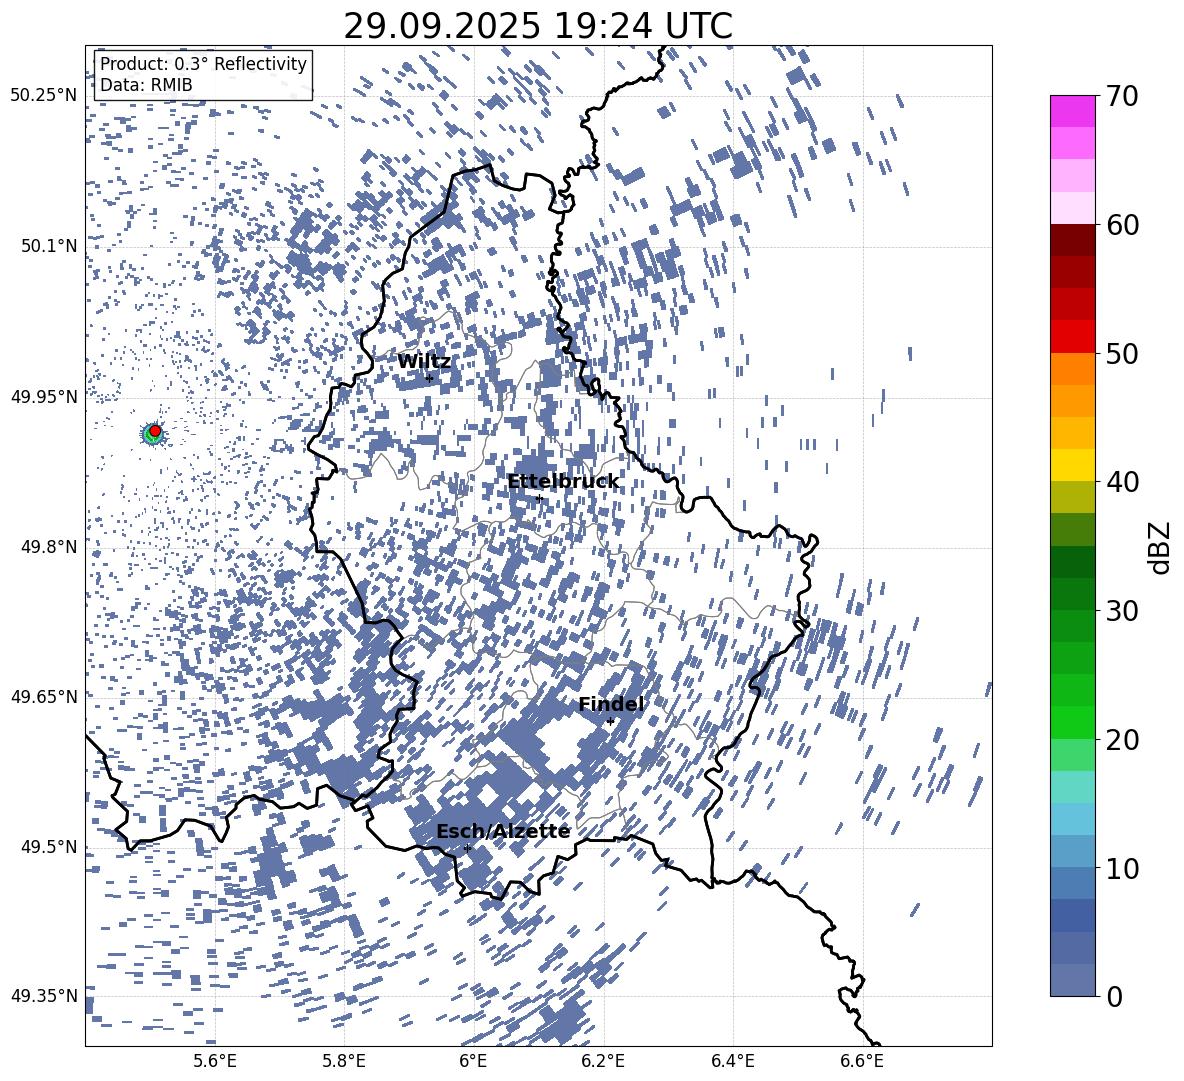This screenshot has height=1081, width=1184.
Task: Click the Ettelbruck city label
Action: [x=563, y=482]
